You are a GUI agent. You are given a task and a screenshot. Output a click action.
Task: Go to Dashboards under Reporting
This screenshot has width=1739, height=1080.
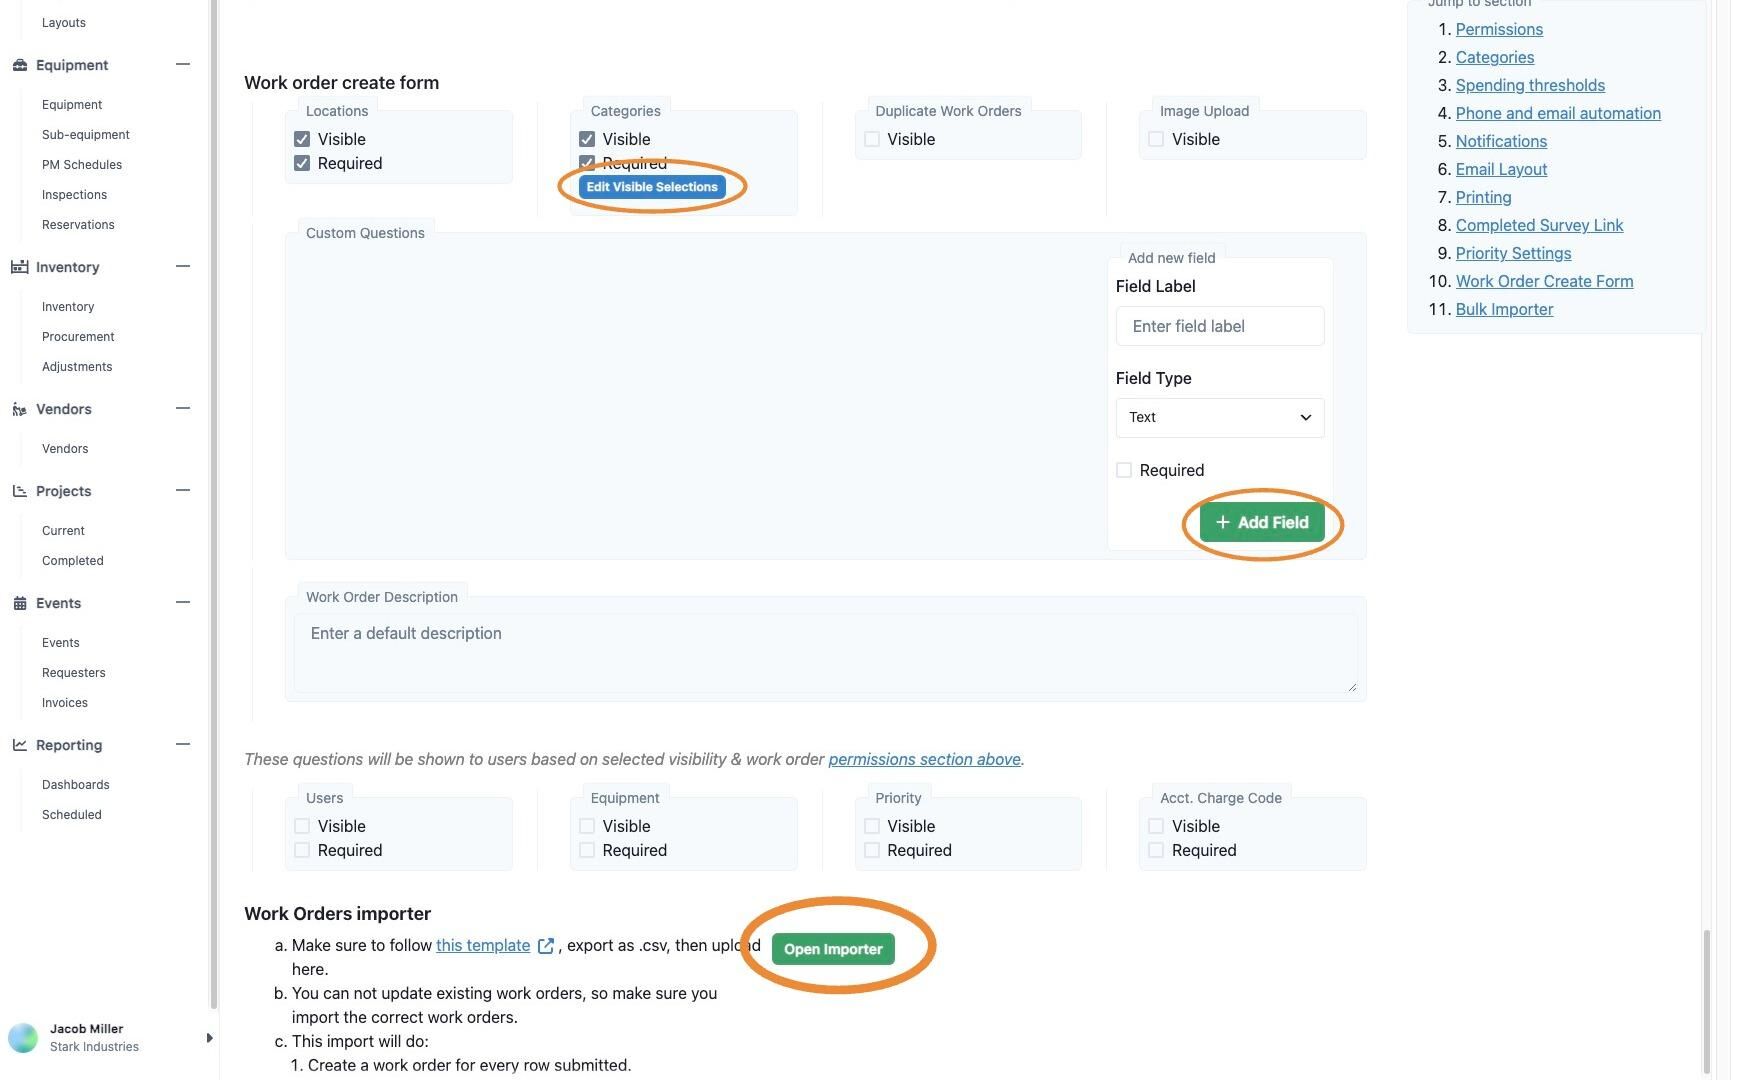(x=76, y=785)
